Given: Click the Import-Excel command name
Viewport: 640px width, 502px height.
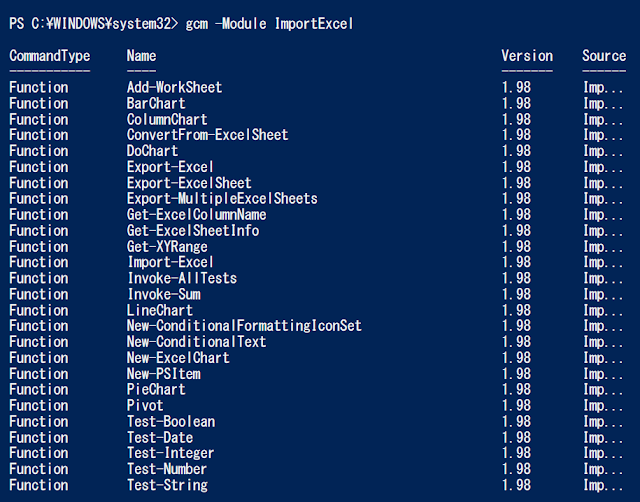Looking at the screenshot, I should click(x=171, y=262).
